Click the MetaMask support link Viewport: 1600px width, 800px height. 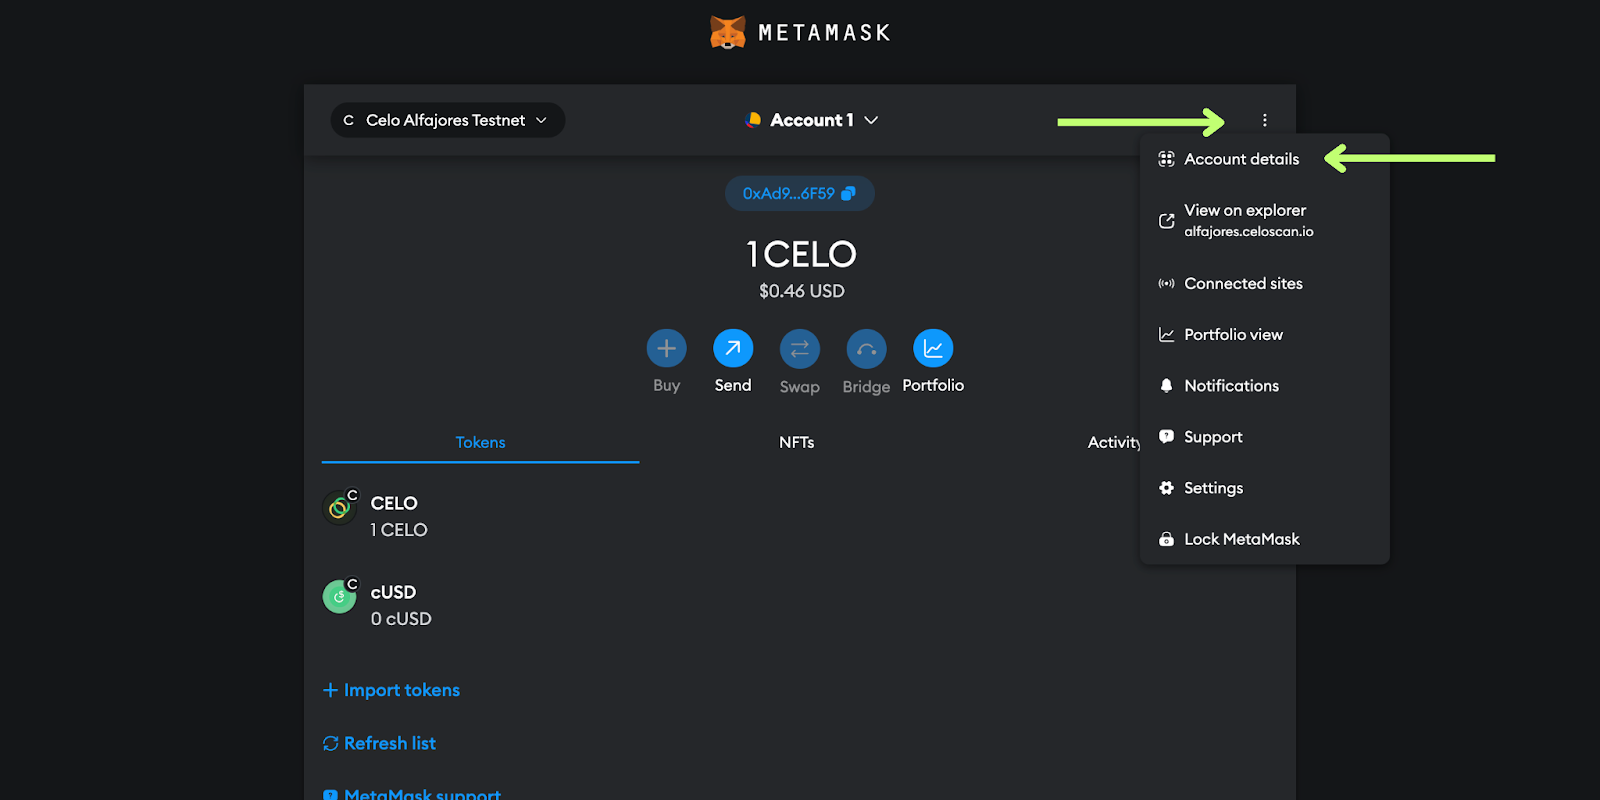[411, 794]
